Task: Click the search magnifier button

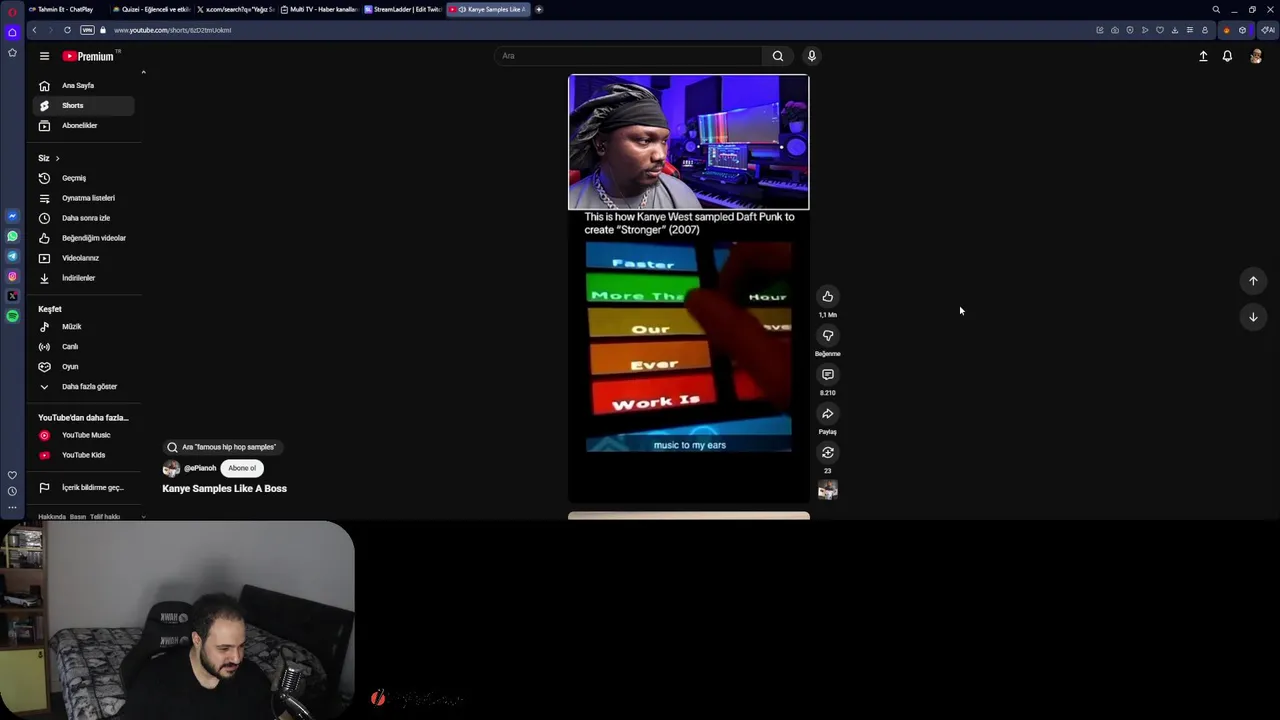Action: [x=778, y=56]
